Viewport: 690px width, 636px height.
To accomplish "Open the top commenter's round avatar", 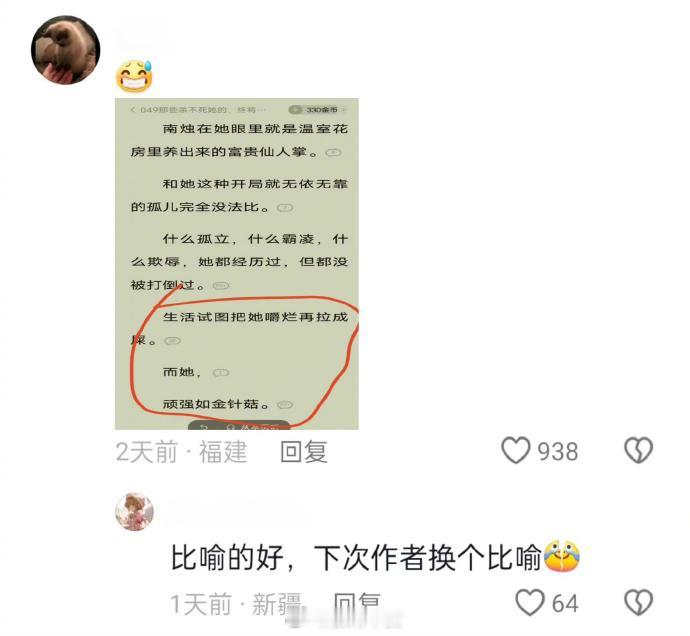I will [66, 50].
